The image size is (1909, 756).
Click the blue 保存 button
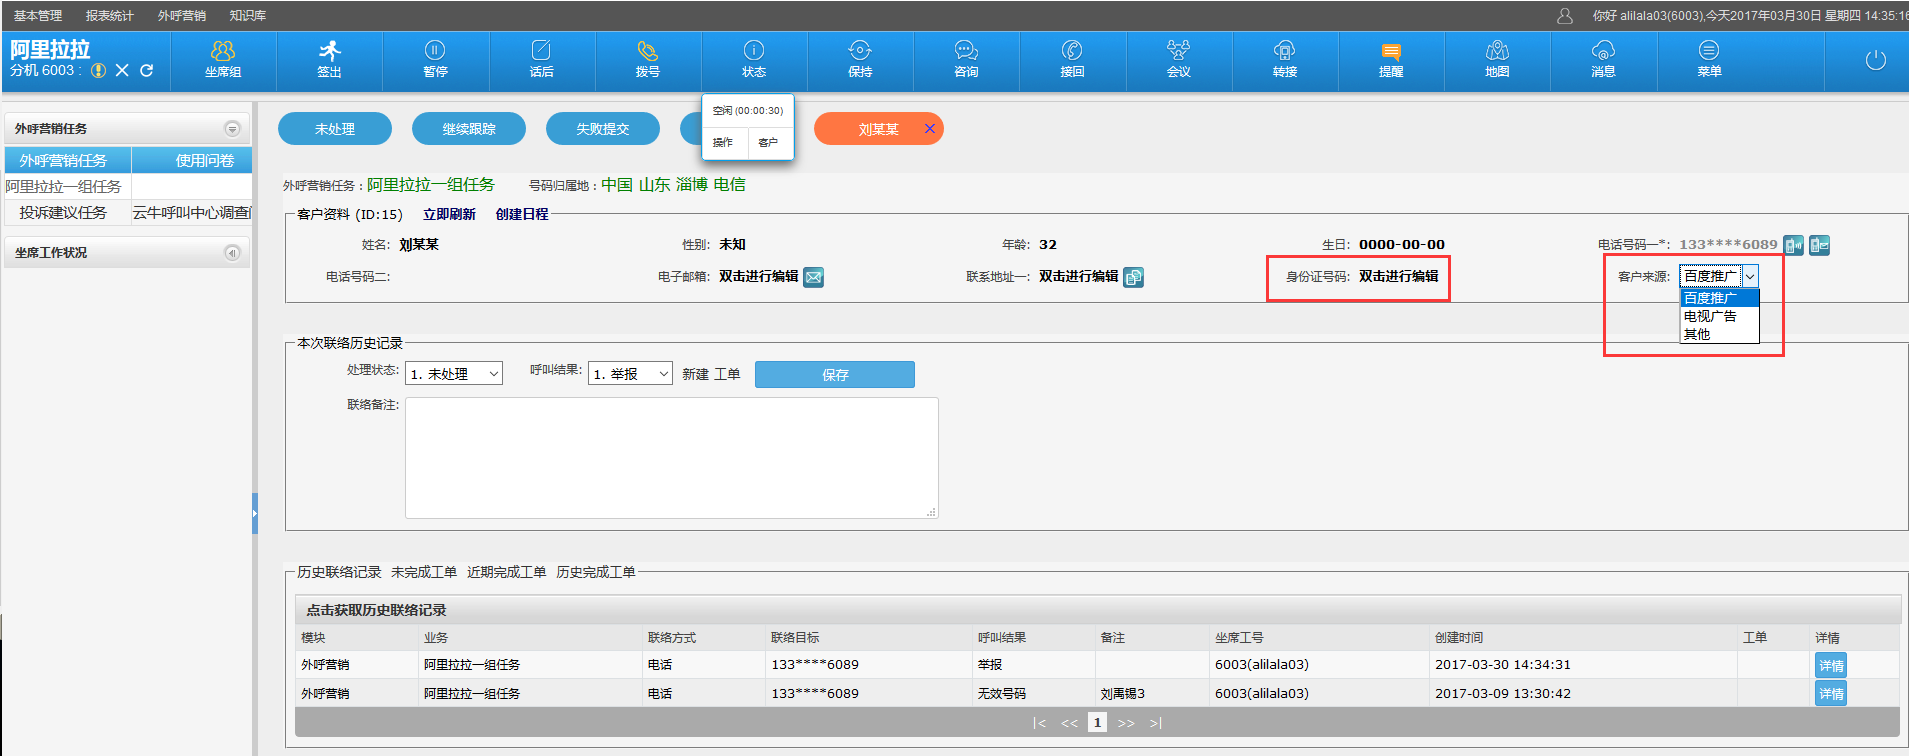point(834,375)
